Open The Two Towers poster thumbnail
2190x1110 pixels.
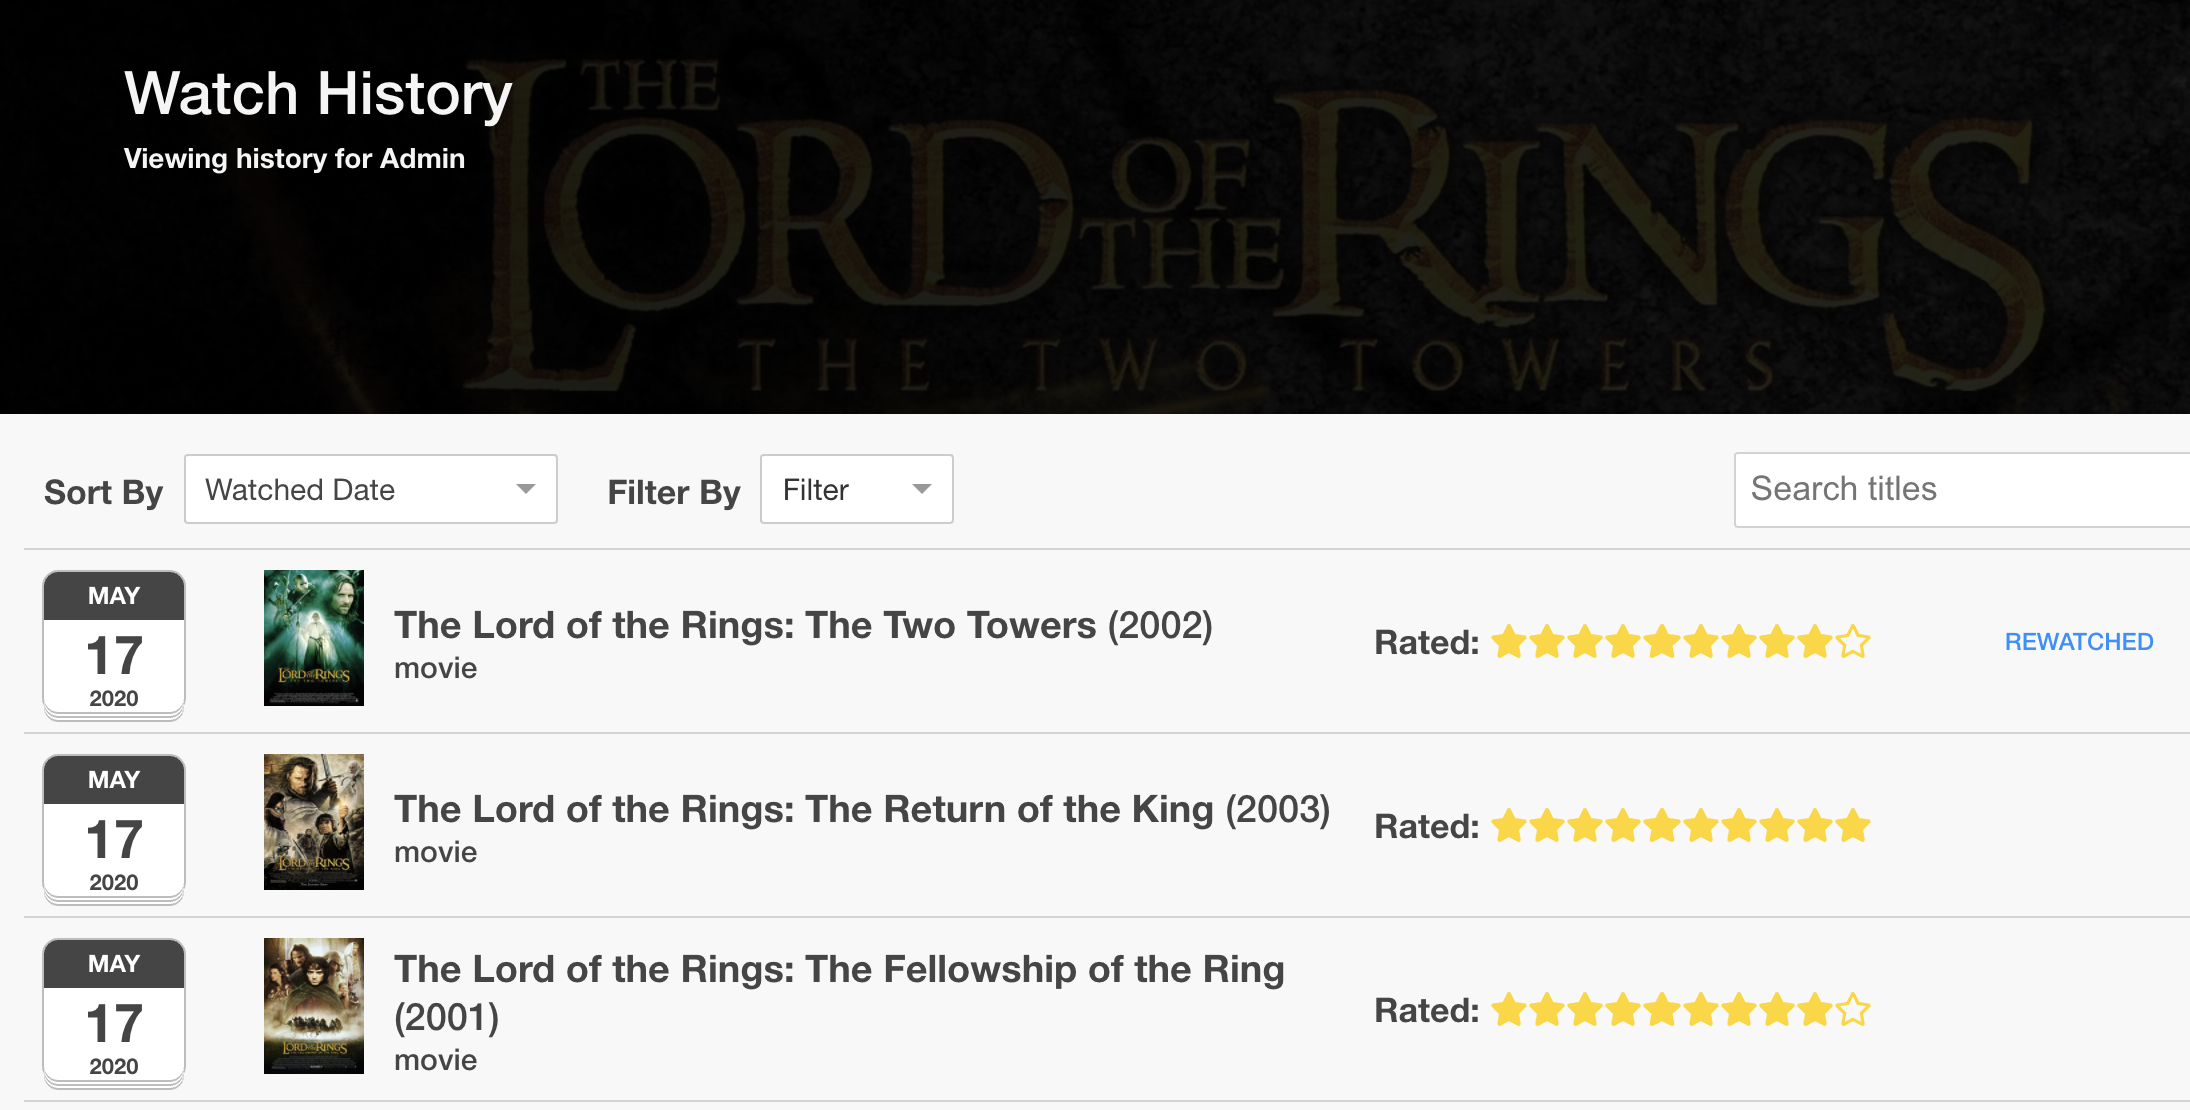(x=314, y=638)
